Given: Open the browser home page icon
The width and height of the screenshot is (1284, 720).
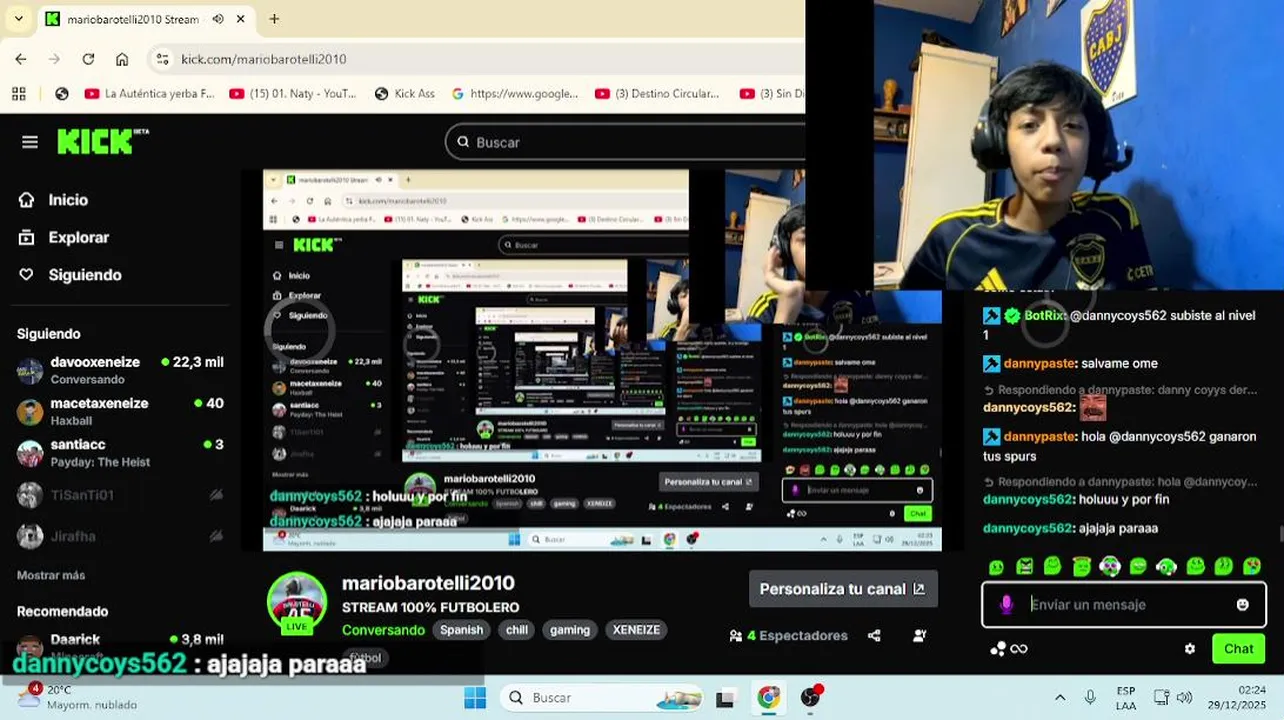Looking at the screenshot, I should tap(122, 59).
